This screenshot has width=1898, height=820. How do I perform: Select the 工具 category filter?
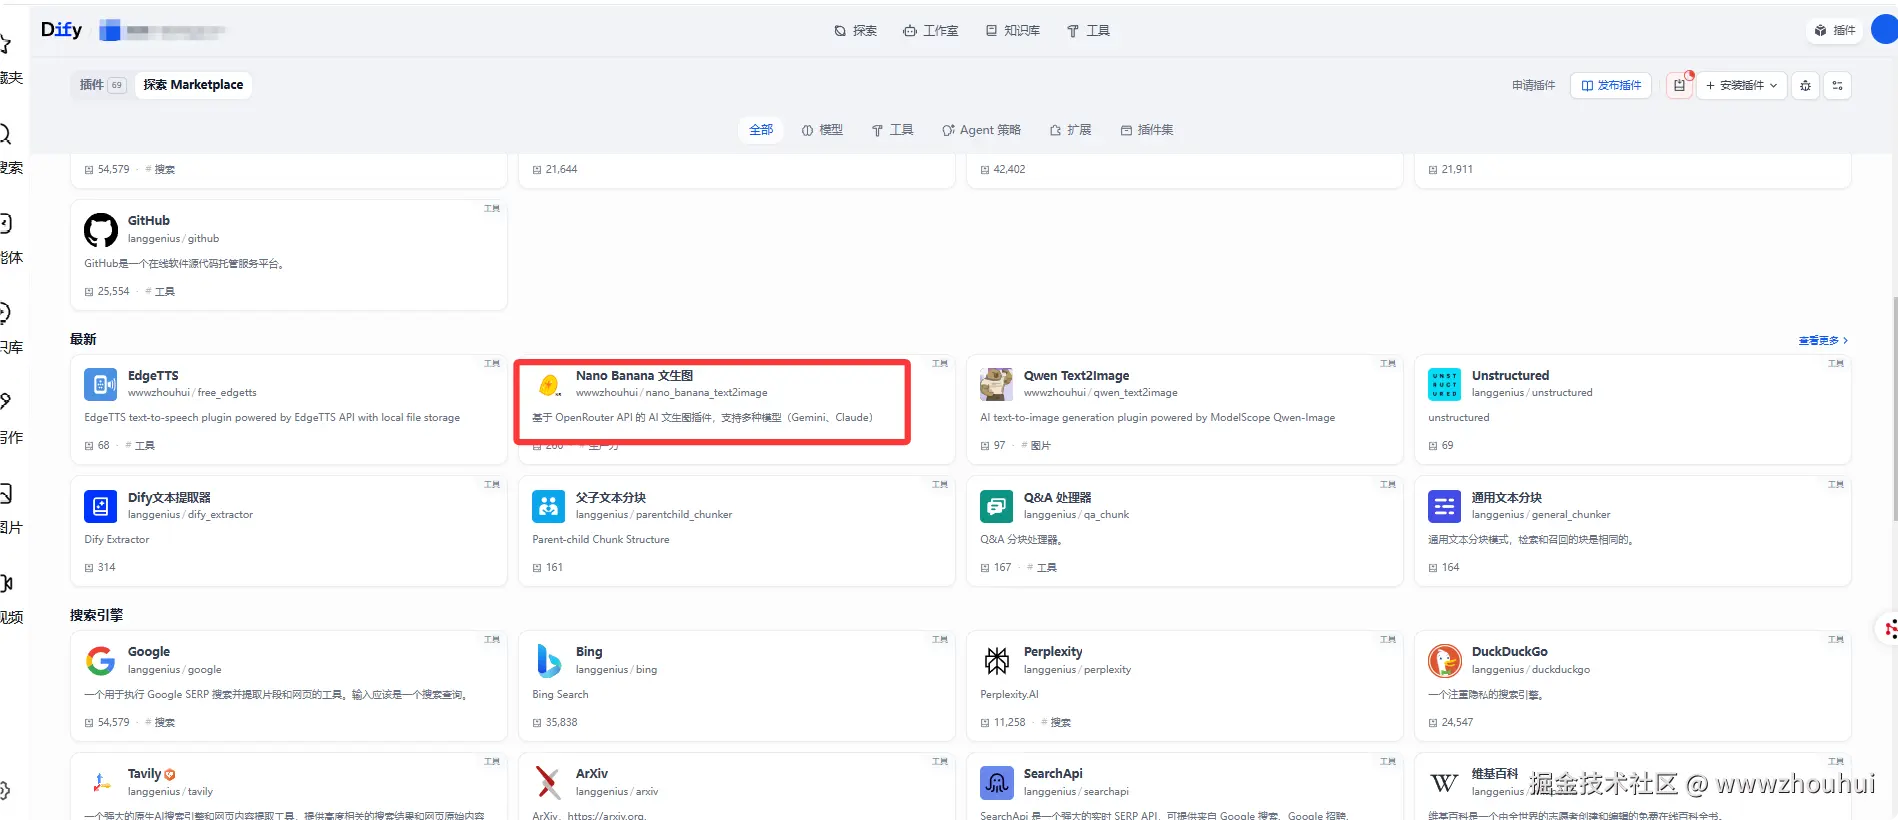pyautogui.click(x=892, y=130)
